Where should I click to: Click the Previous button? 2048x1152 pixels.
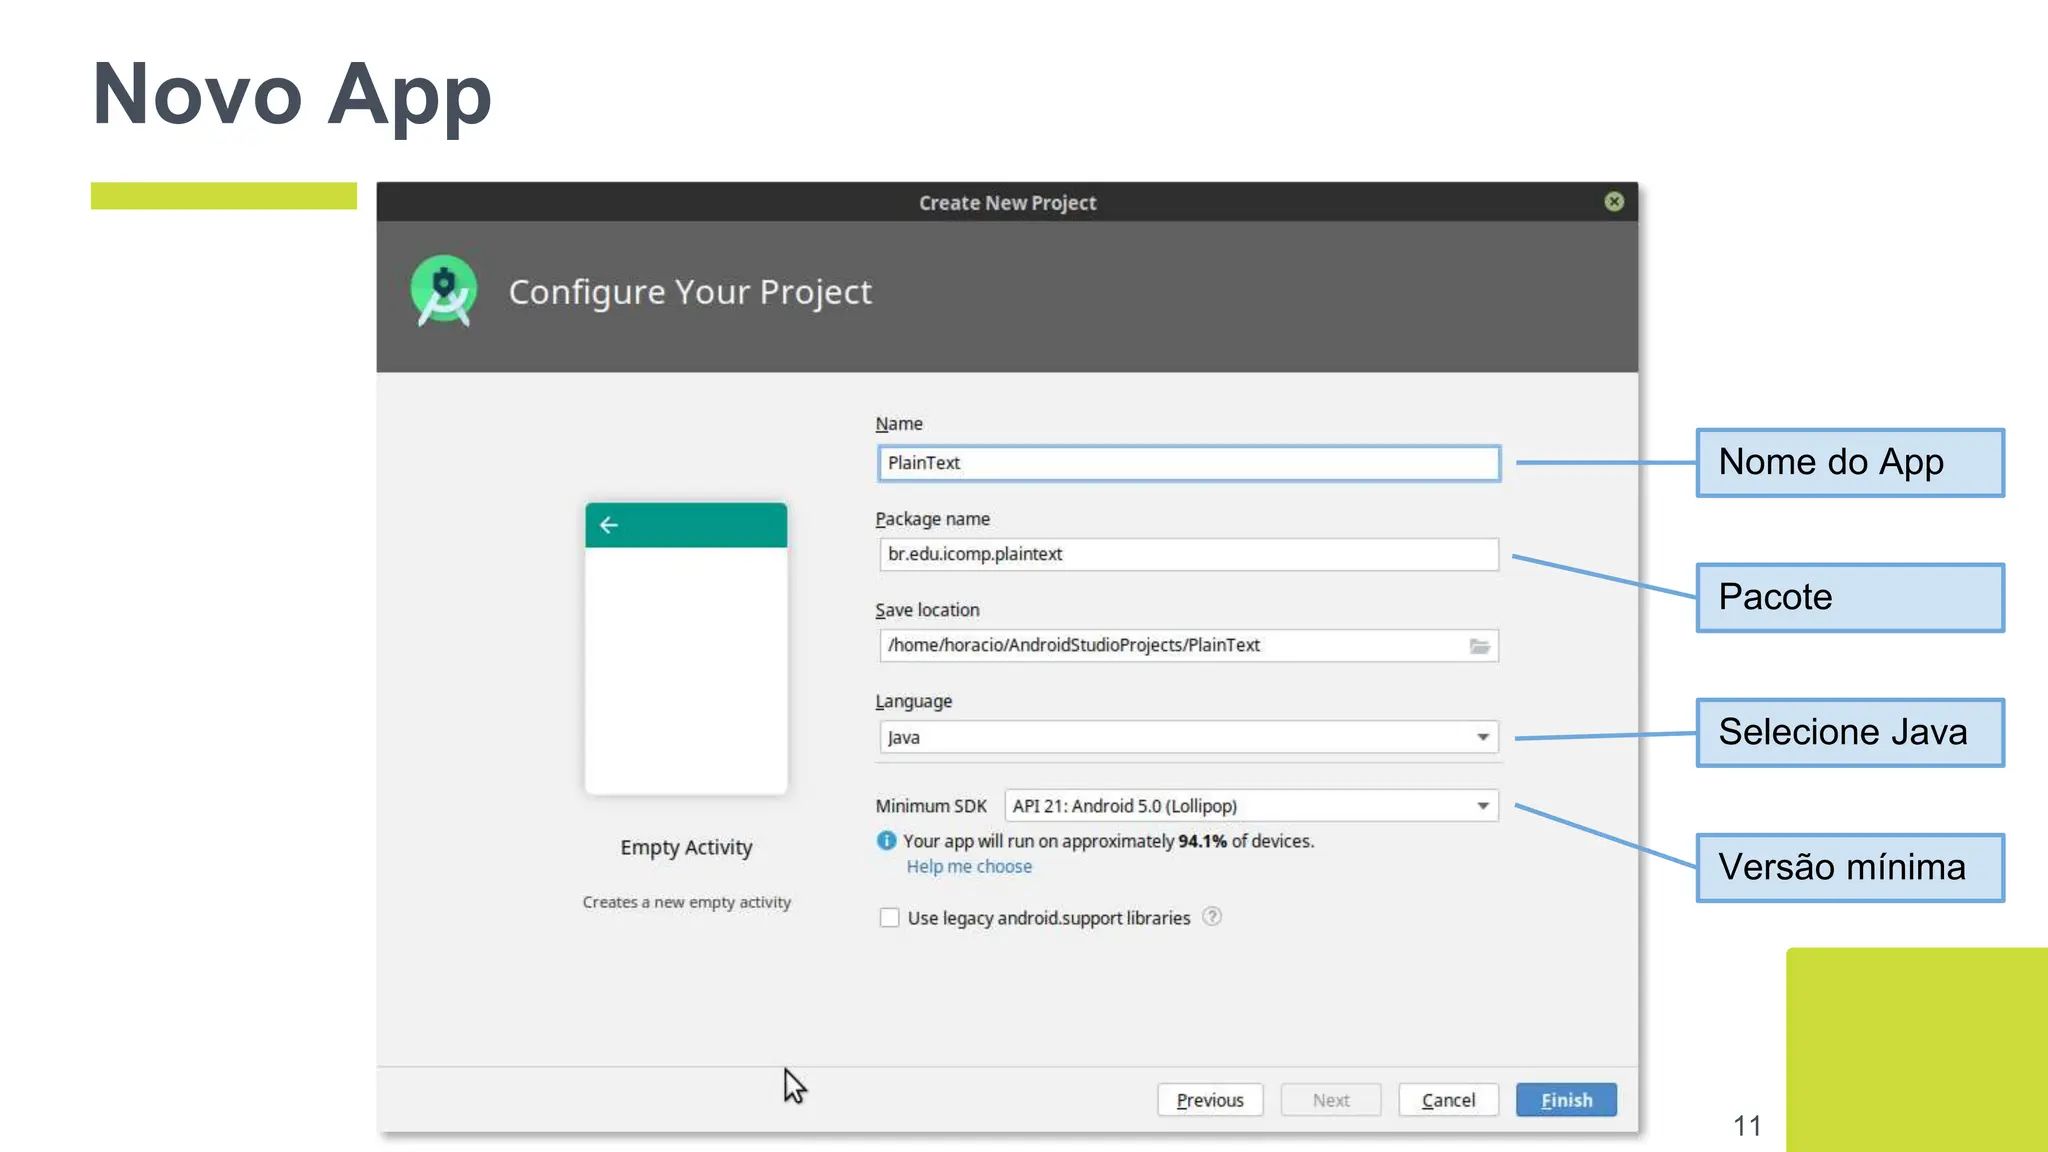[1209, 1100]
